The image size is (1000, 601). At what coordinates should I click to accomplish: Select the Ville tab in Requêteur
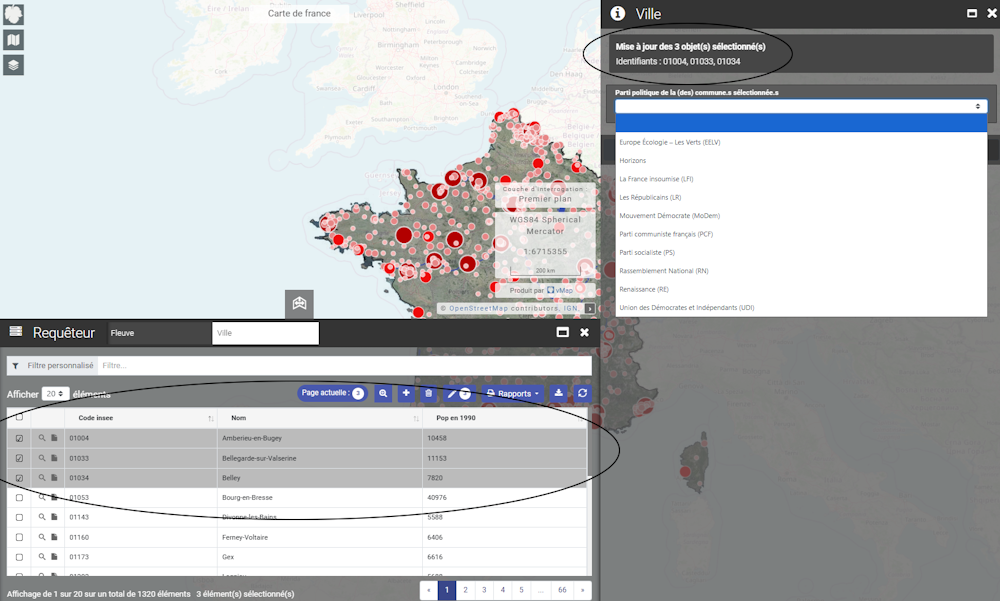[x=265, y=333]
